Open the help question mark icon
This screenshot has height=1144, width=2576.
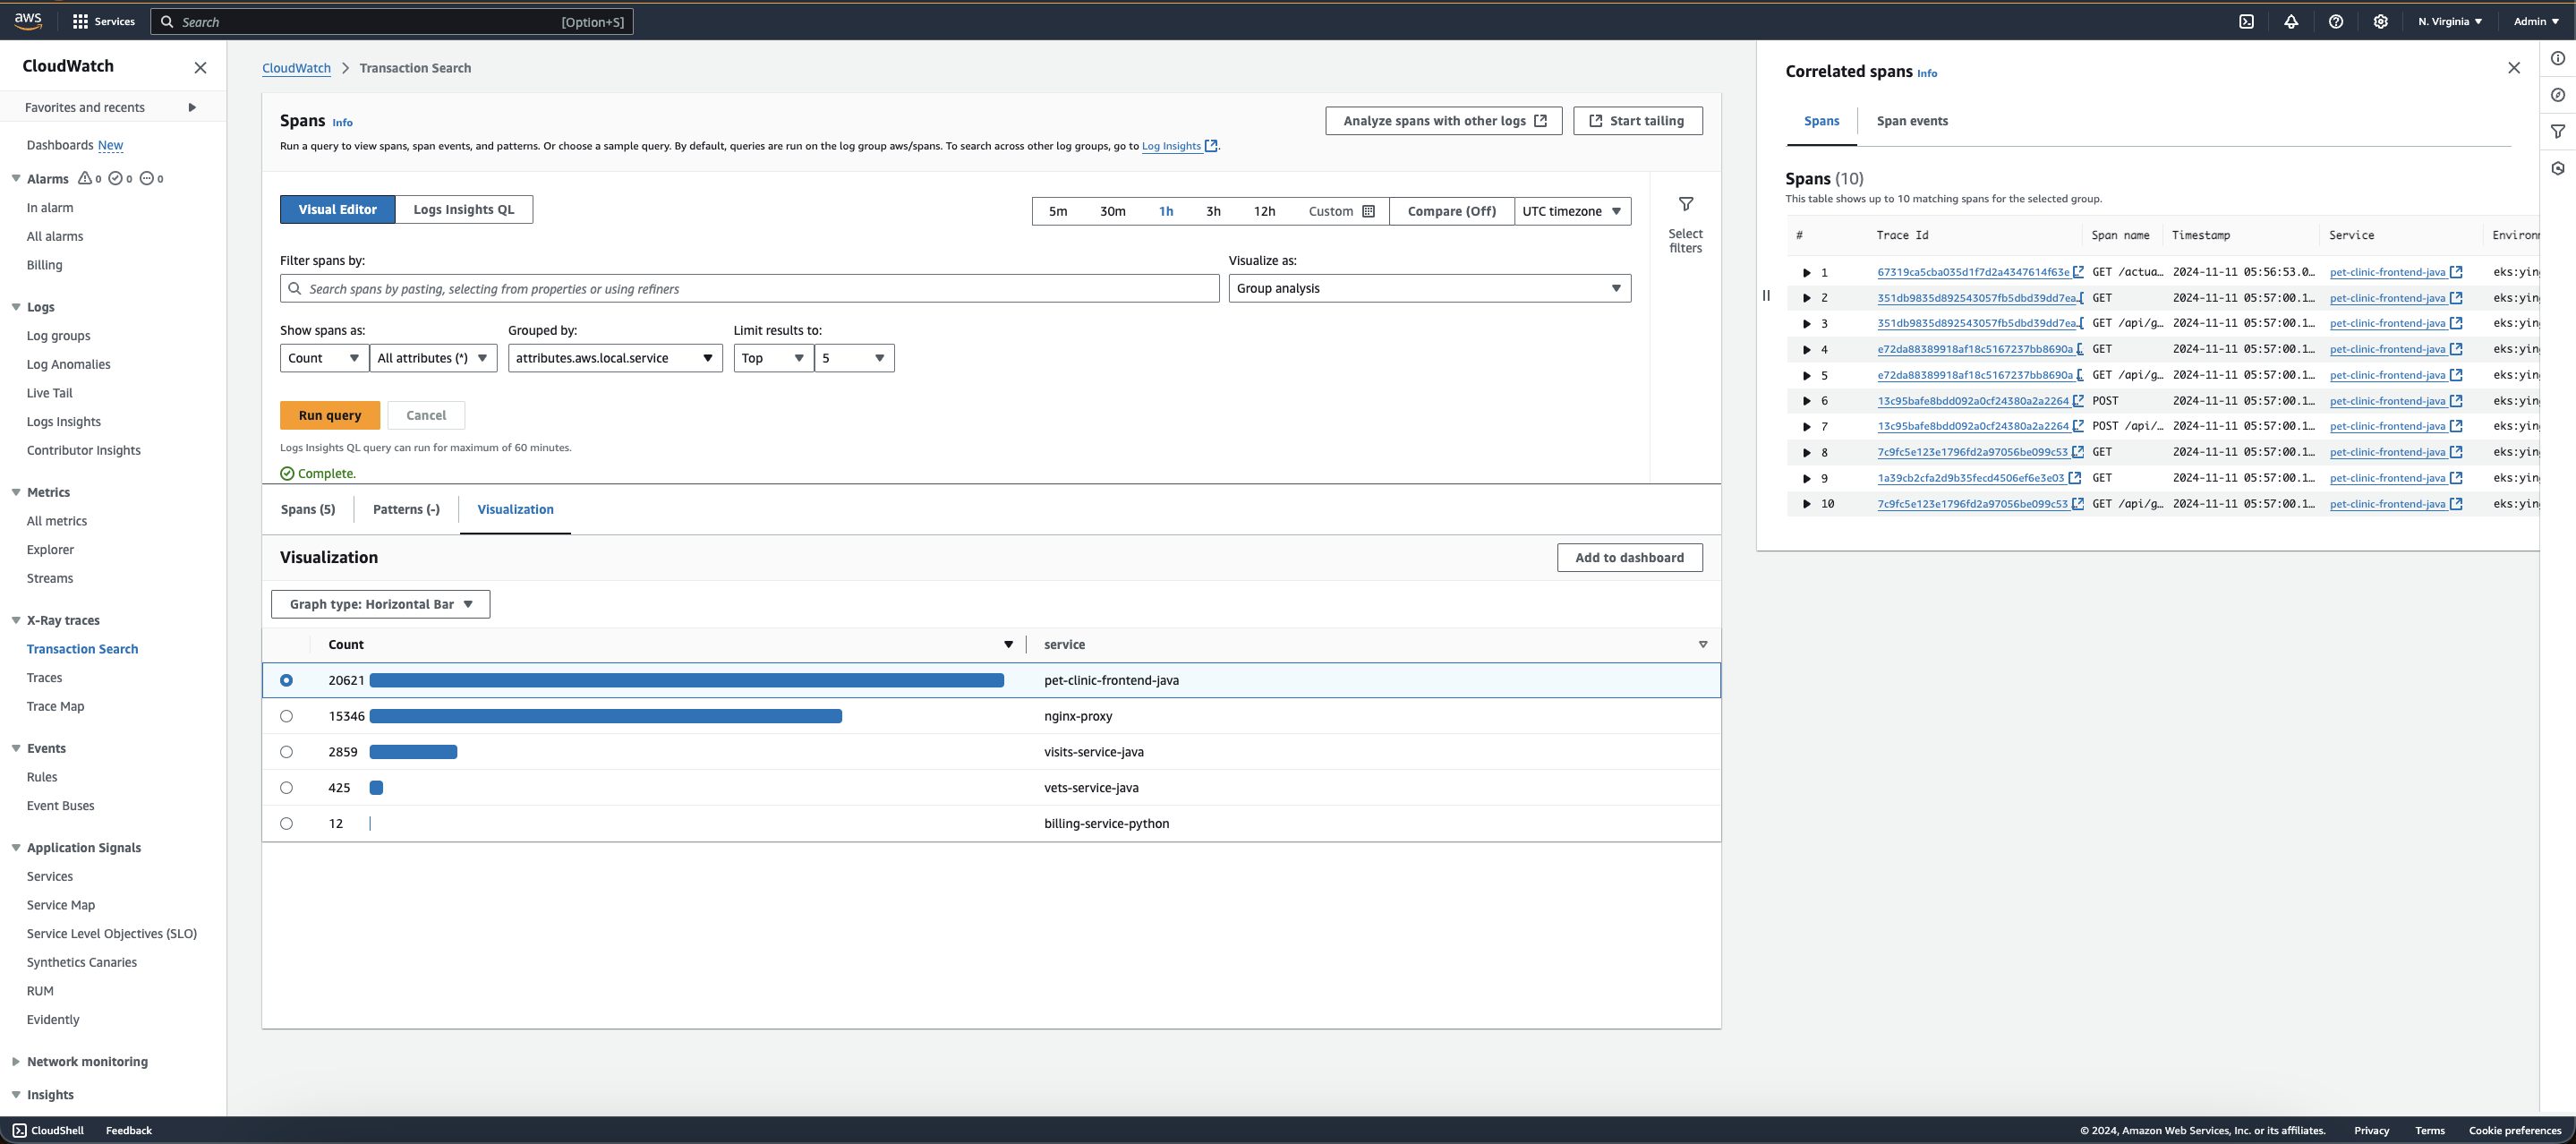pos(2336,21)
